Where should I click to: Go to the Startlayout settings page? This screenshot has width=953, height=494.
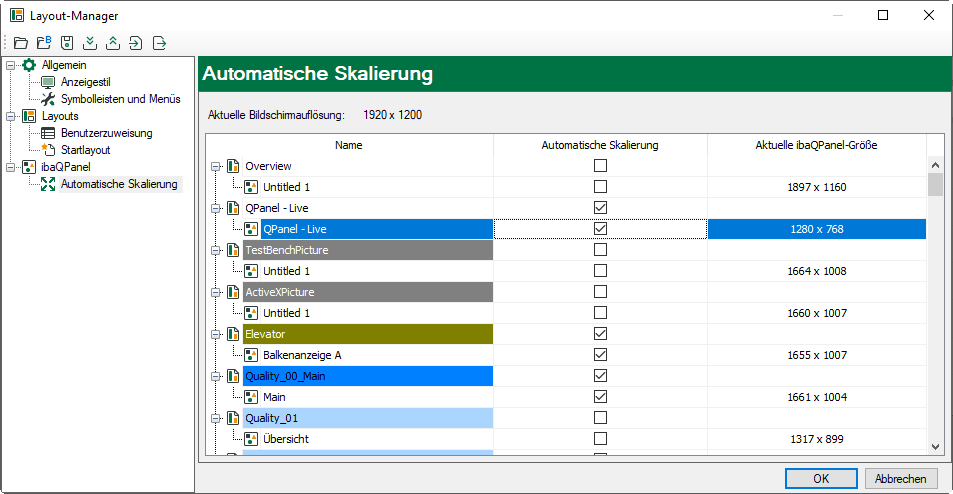click(x=85, y=150)
